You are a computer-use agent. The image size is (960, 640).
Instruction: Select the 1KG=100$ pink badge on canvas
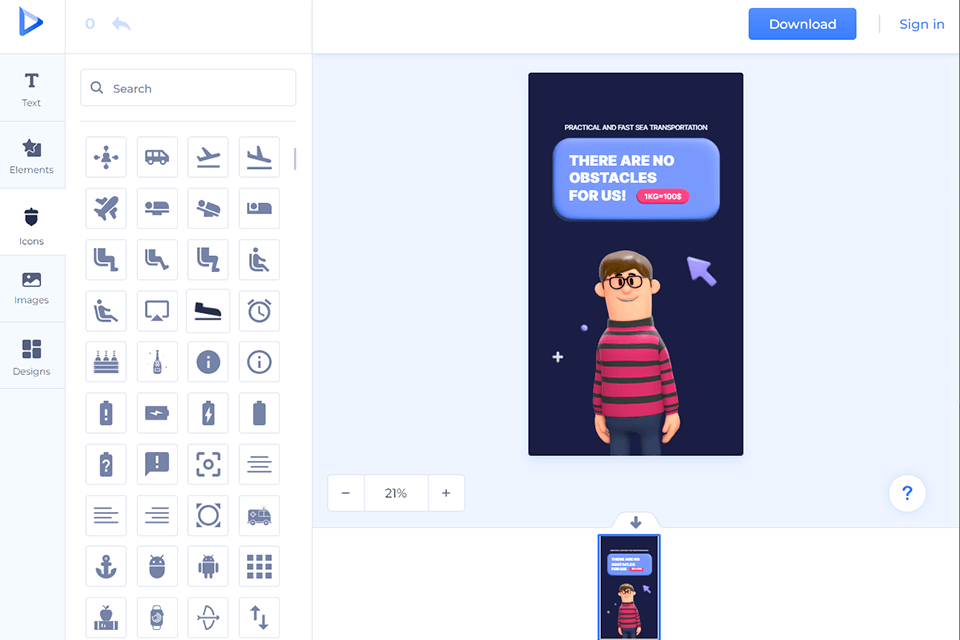click(x=662, y=196)
